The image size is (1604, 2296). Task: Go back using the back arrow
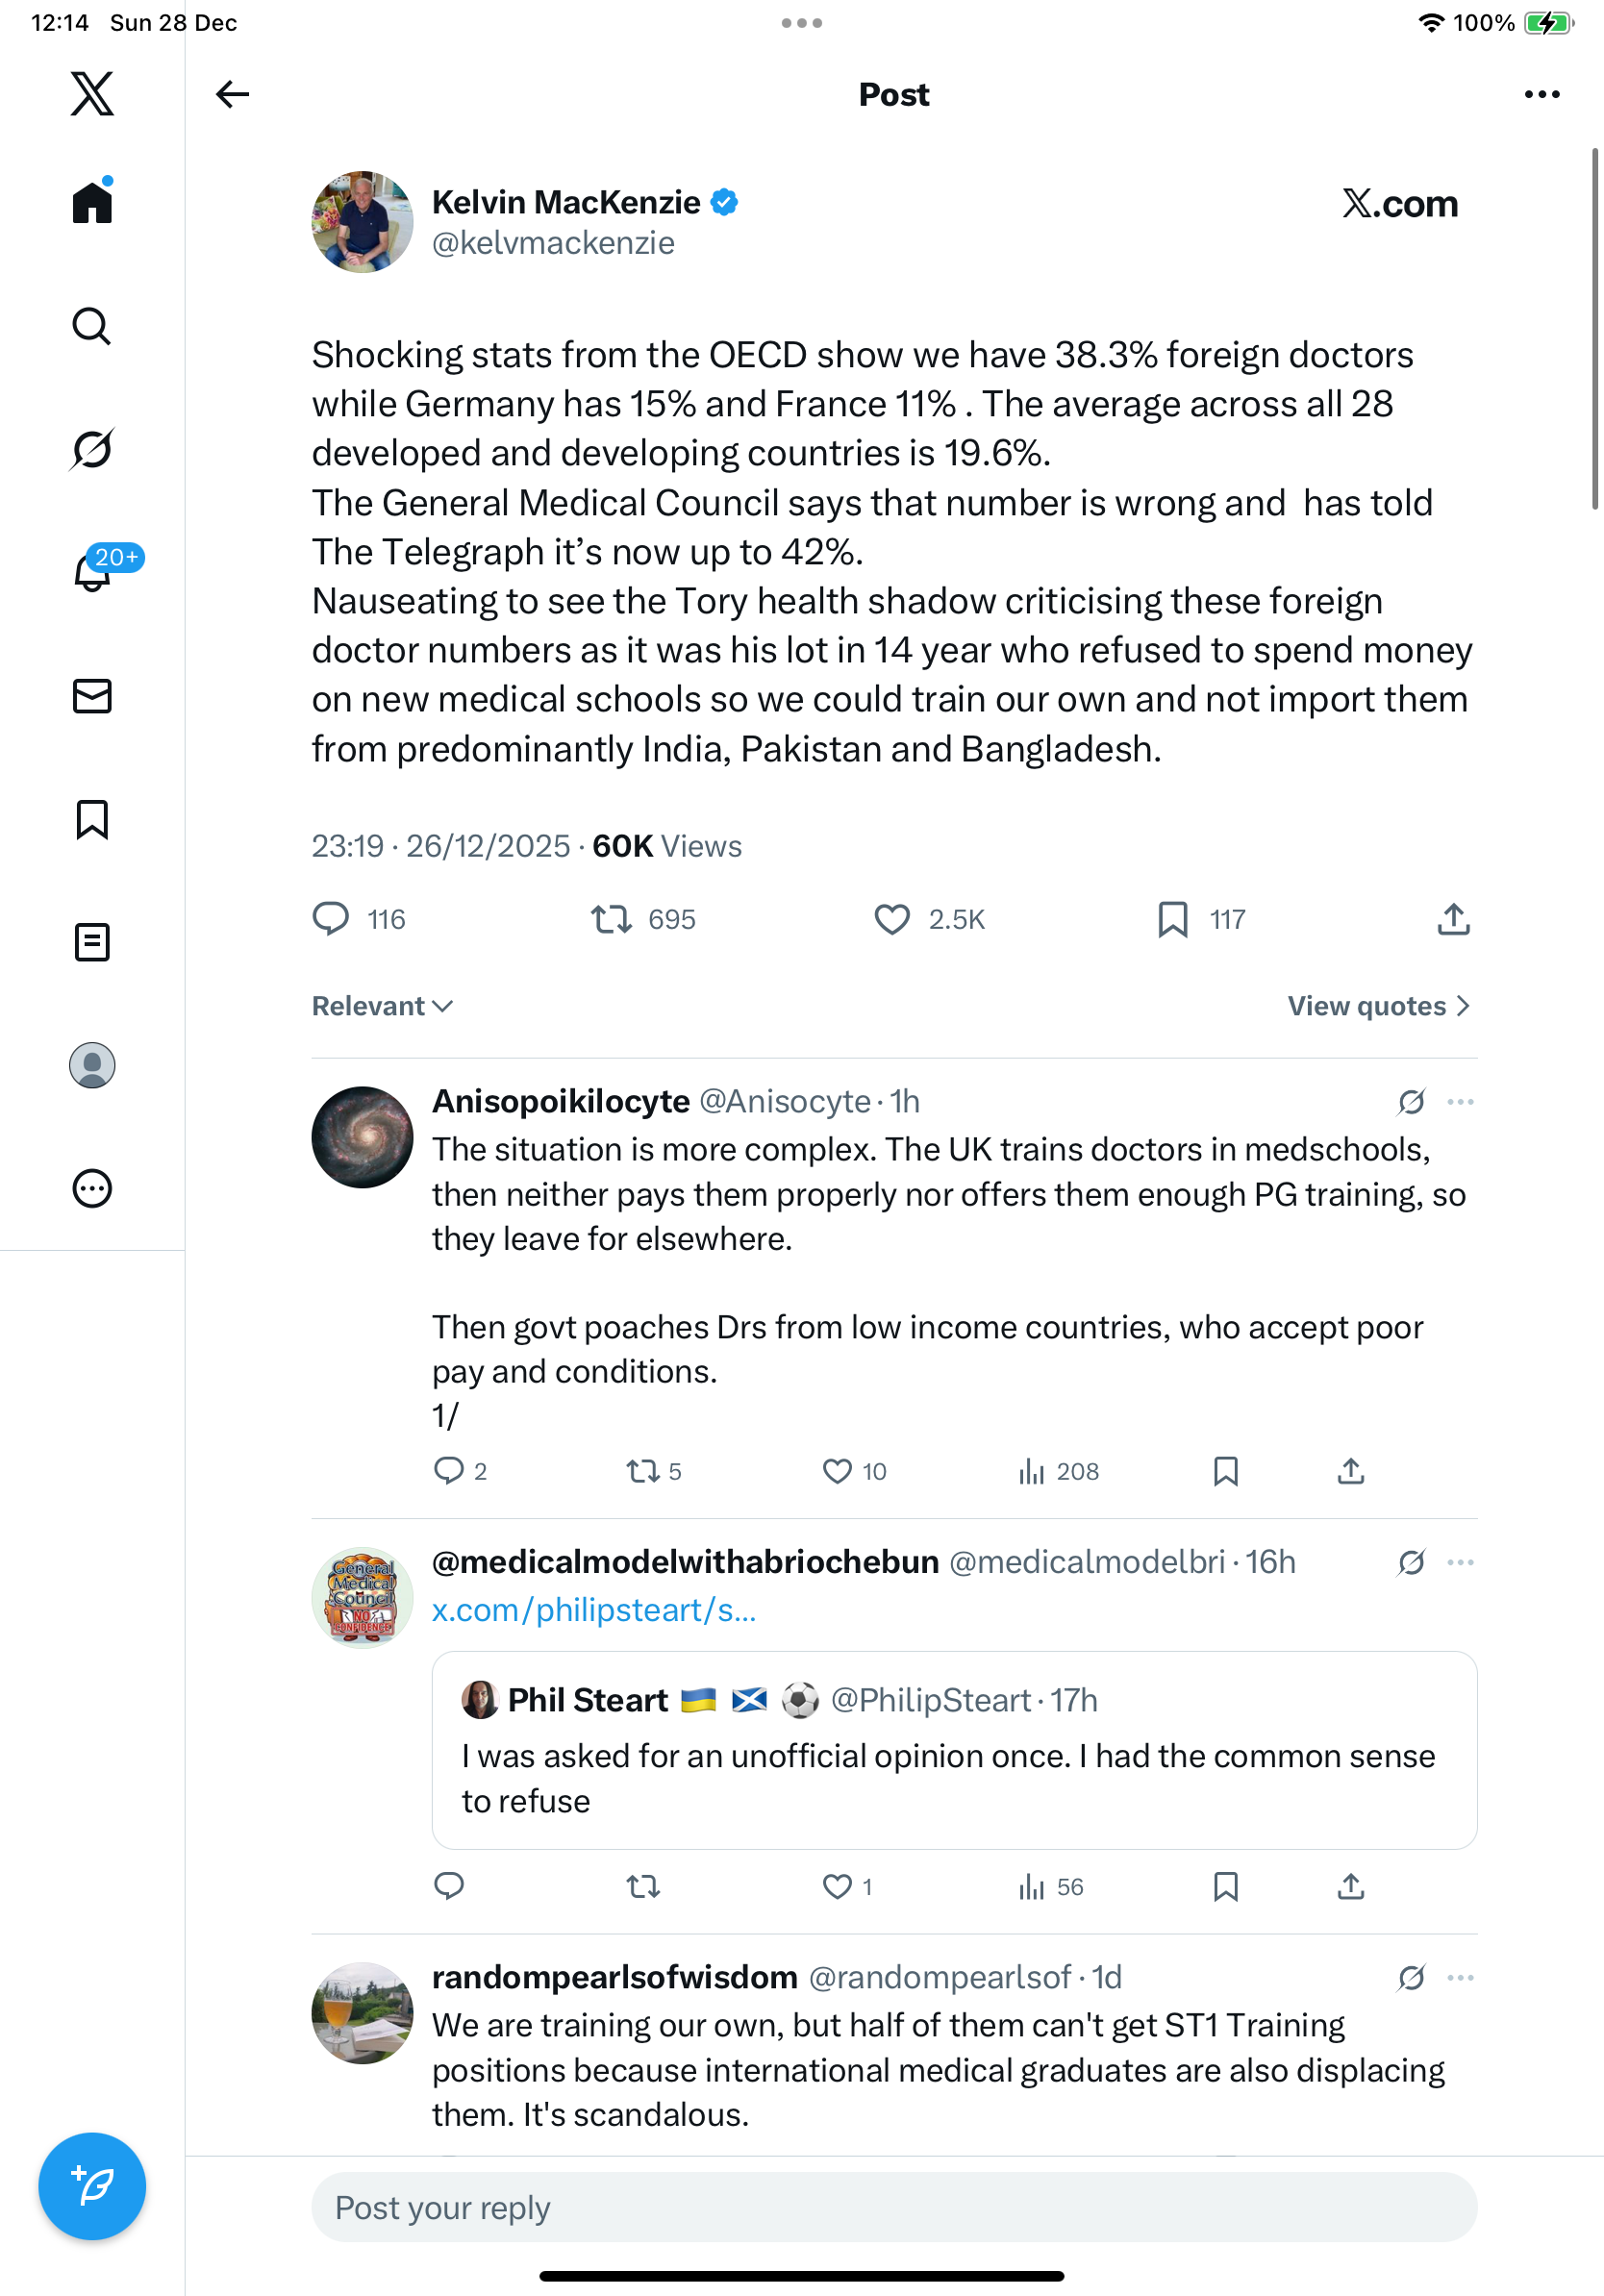(232, 94)
